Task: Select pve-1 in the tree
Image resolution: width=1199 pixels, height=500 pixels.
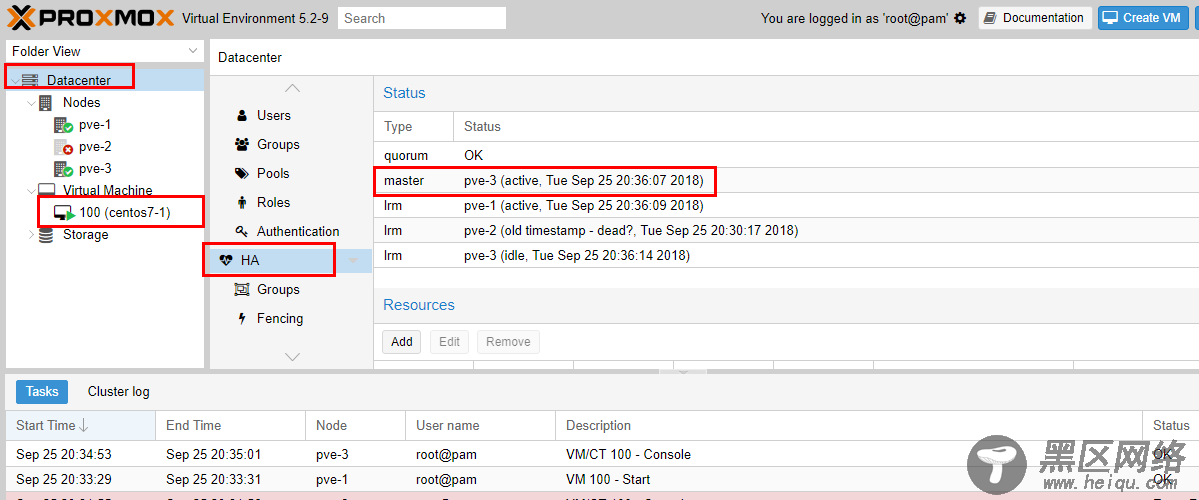Action: point(96,125)
